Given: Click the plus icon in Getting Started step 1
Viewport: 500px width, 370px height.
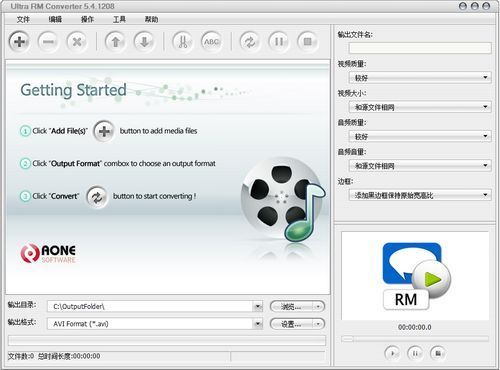Looking at the screenshot, I should pyautogui.click(x=104, y=131).
